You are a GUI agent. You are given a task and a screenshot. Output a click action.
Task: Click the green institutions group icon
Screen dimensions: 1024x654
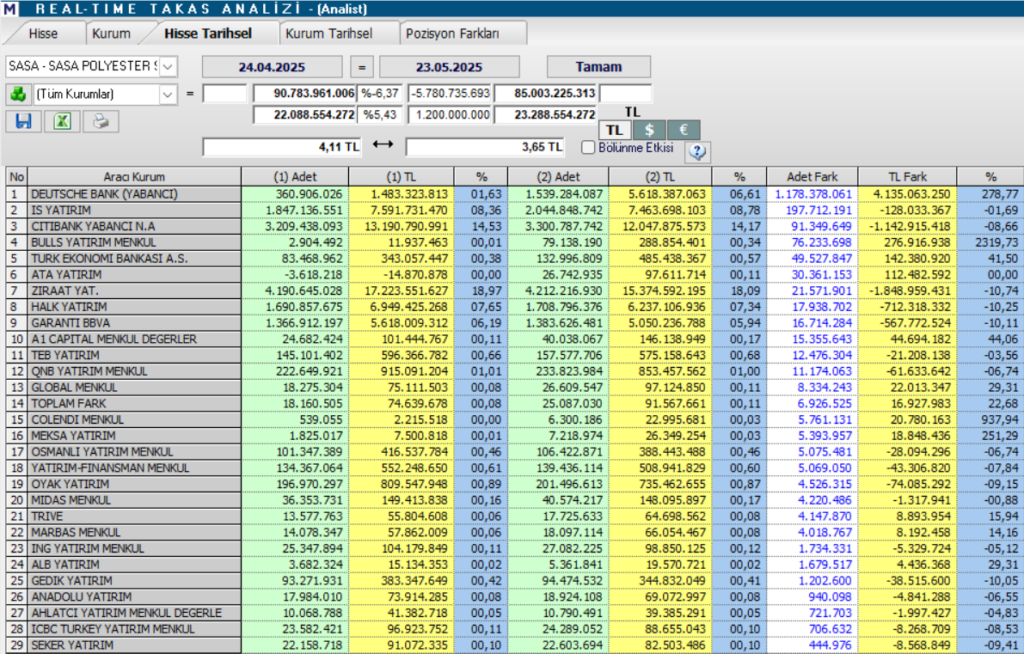pos(18,94)
